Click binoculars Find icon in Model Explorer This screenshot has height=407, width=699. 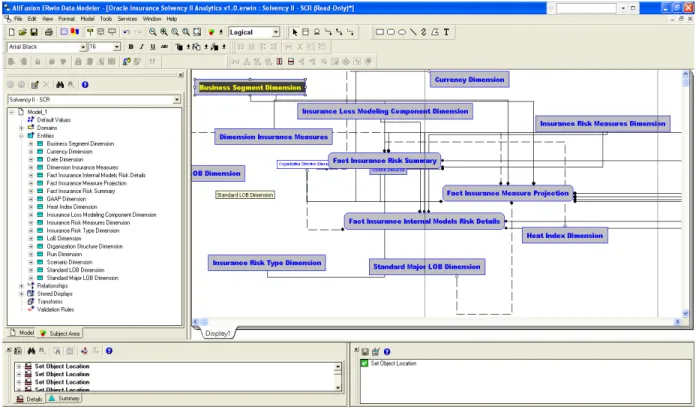60,85
